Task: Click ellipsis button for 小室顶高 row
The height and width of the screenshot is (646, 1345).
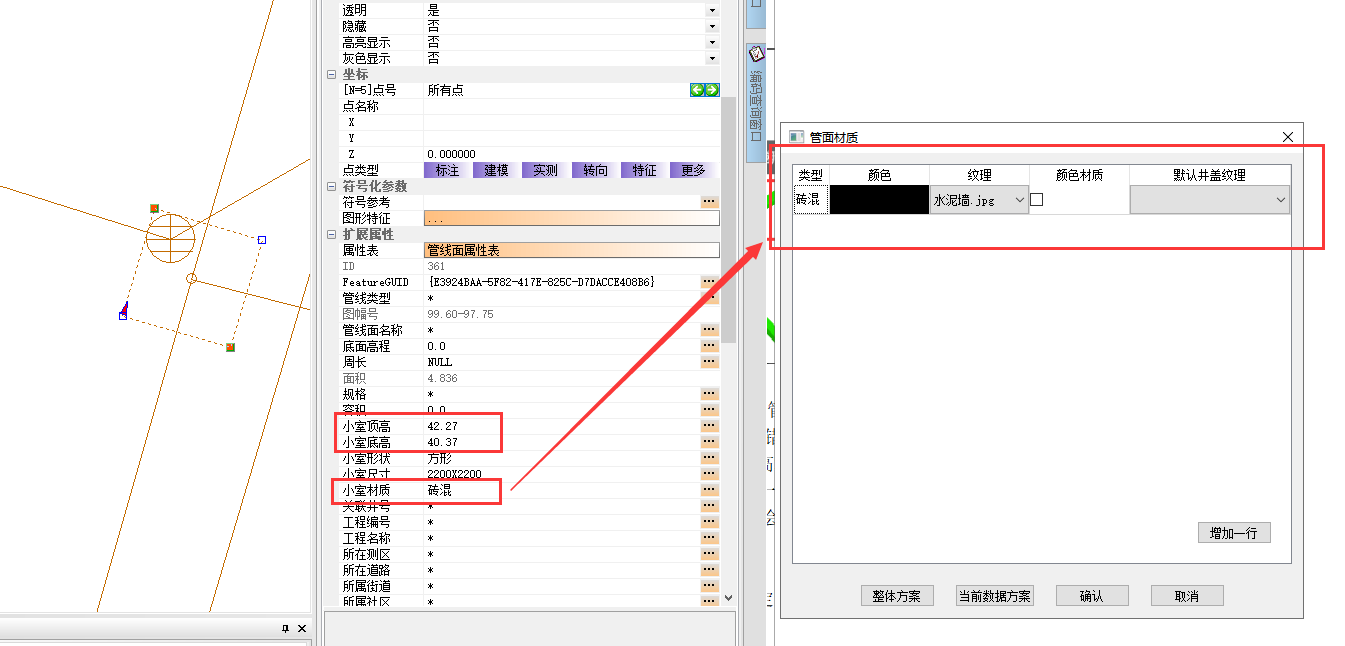Action: click(x=710, y=426)
